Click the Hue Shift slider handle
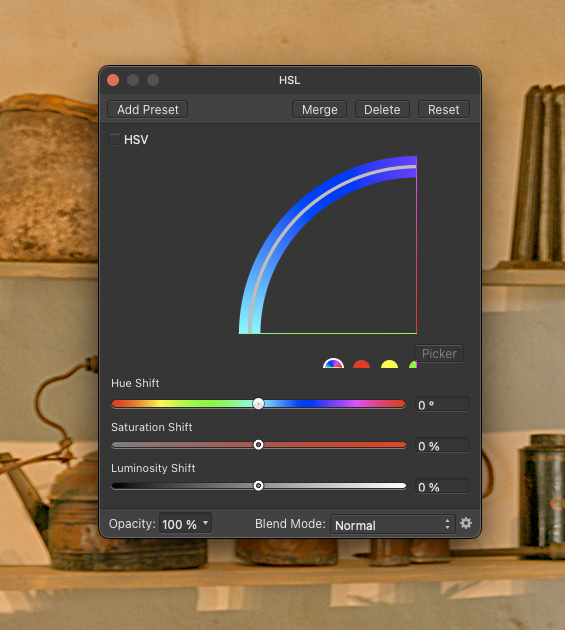Viewport: 565px width, 630px height. [x=258, y=403]
